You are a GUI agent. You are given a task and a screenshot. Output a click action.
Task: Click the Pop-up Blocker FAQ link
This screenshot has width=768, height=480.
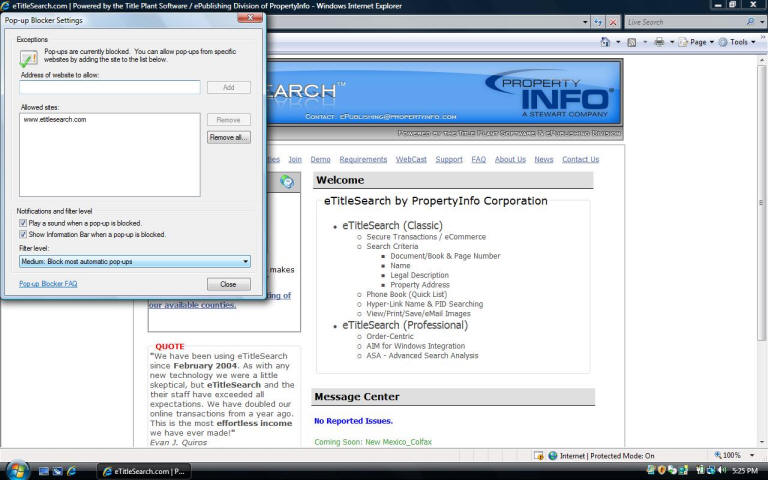pyautogui.click(x=48, y=284)
